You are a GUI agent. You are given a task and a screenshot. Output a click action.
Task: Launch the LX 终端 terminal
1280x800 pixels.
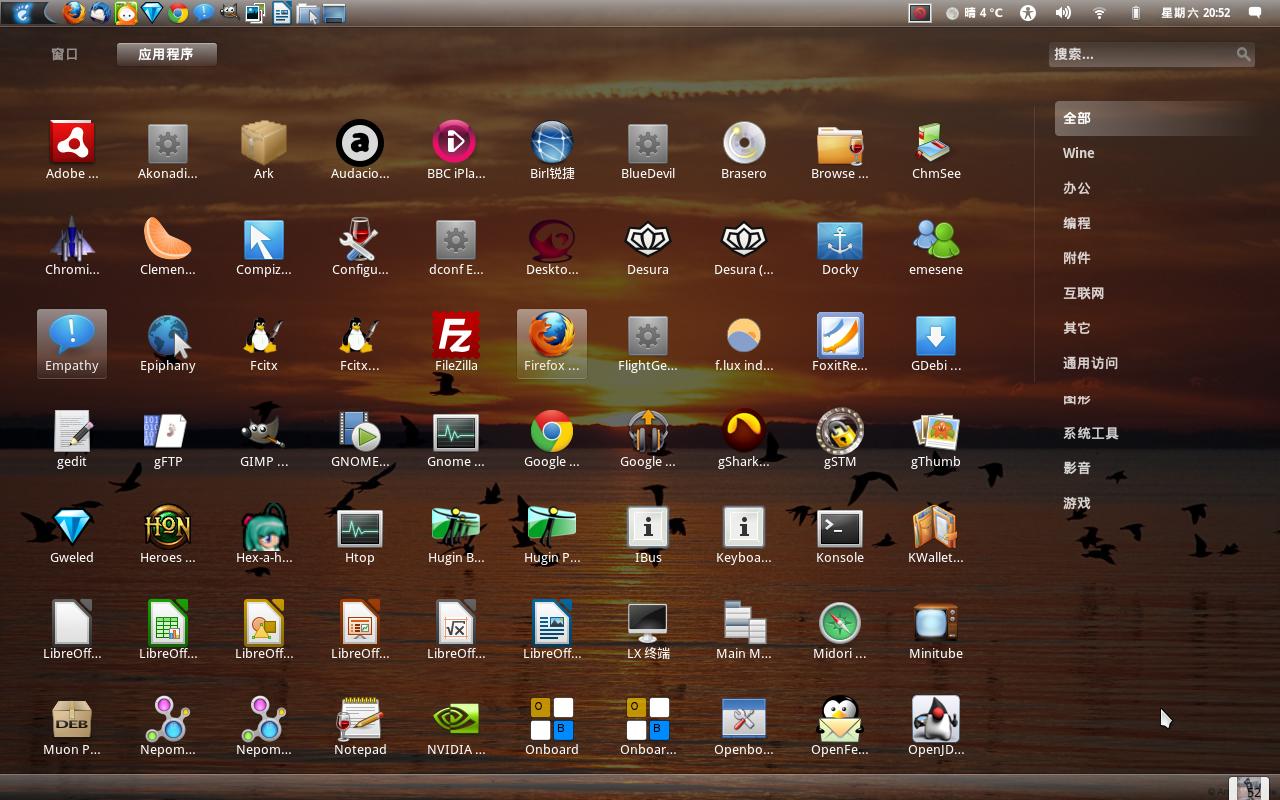[x=648, y=623]
